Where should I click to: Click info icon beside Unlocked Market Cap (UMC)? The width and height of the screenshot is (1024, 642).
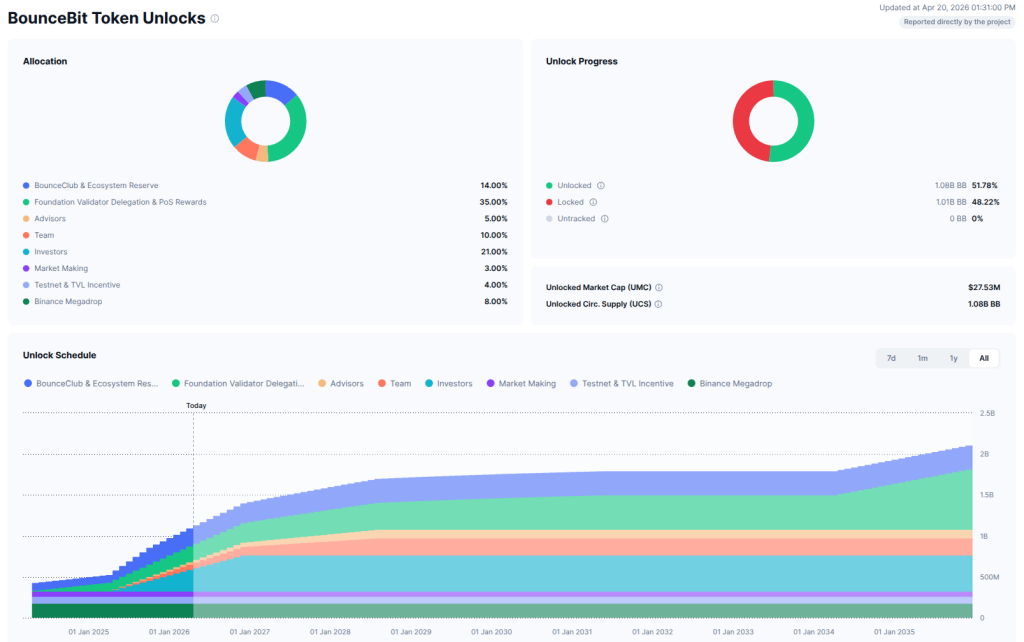click(x=659, y=287)
